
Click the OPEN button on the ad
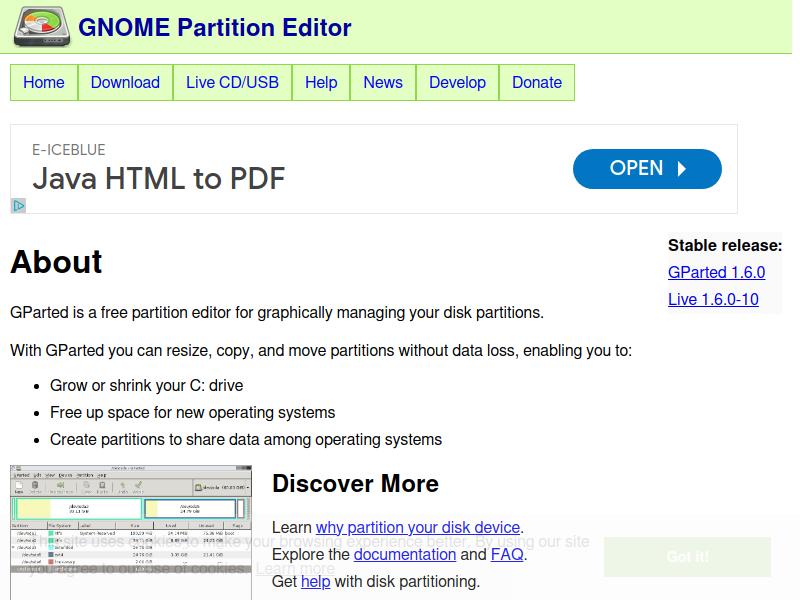(647, 169)
